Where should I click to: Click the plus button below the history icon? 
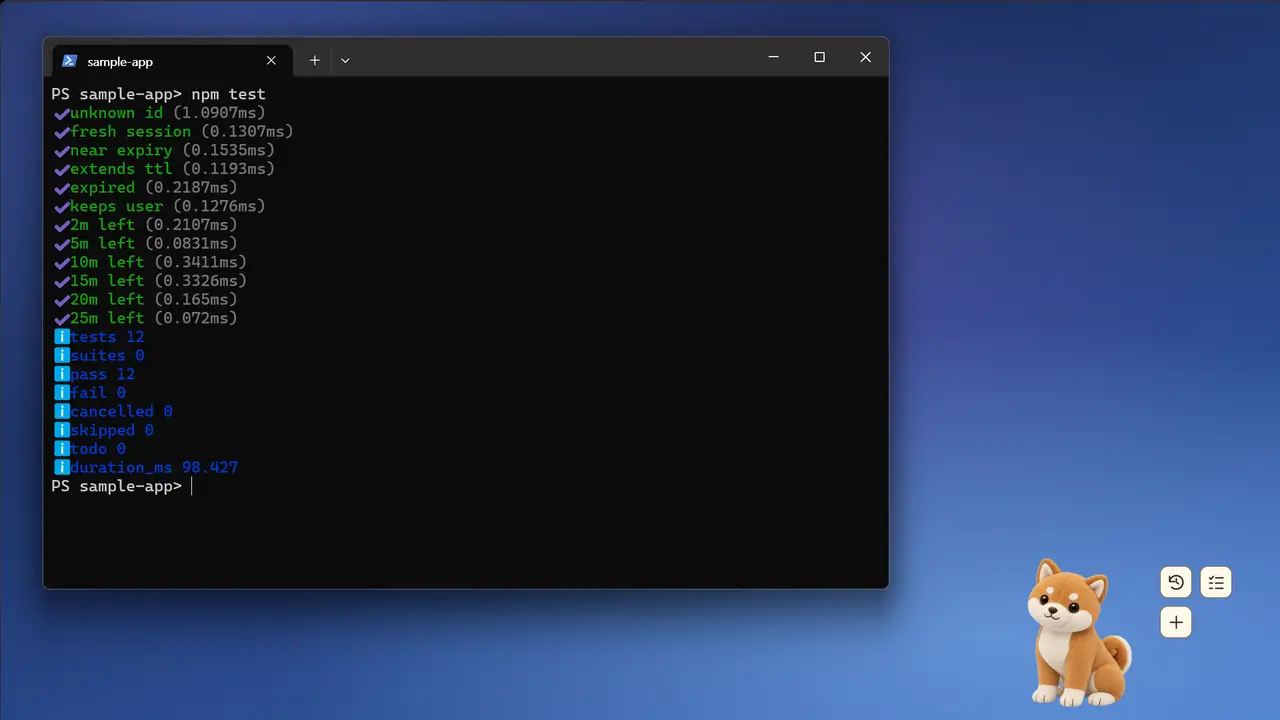point(1176,622)
